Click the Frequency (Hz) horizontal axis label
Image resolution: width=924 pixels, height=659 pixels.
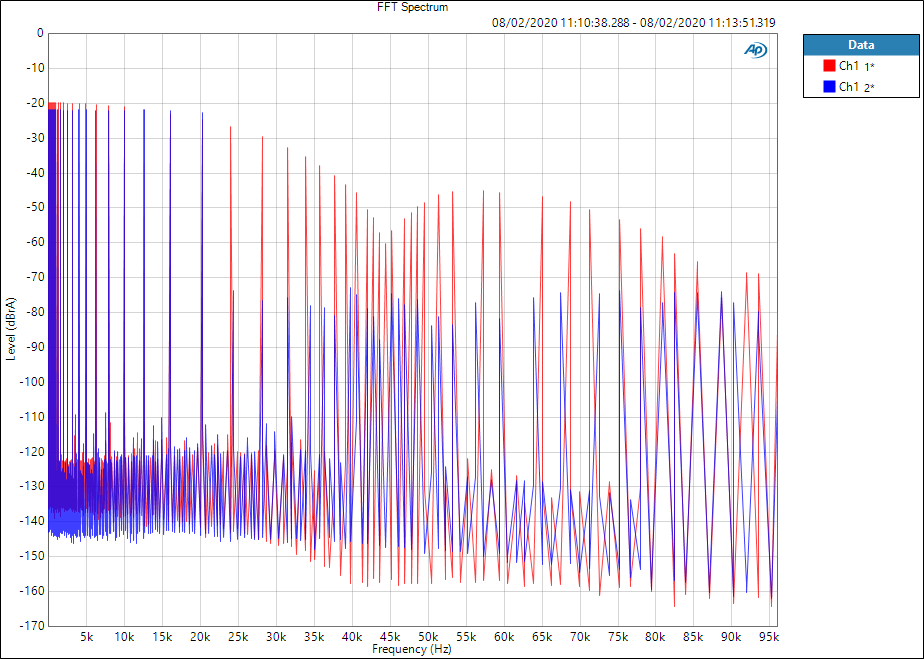tap(412, 649)
